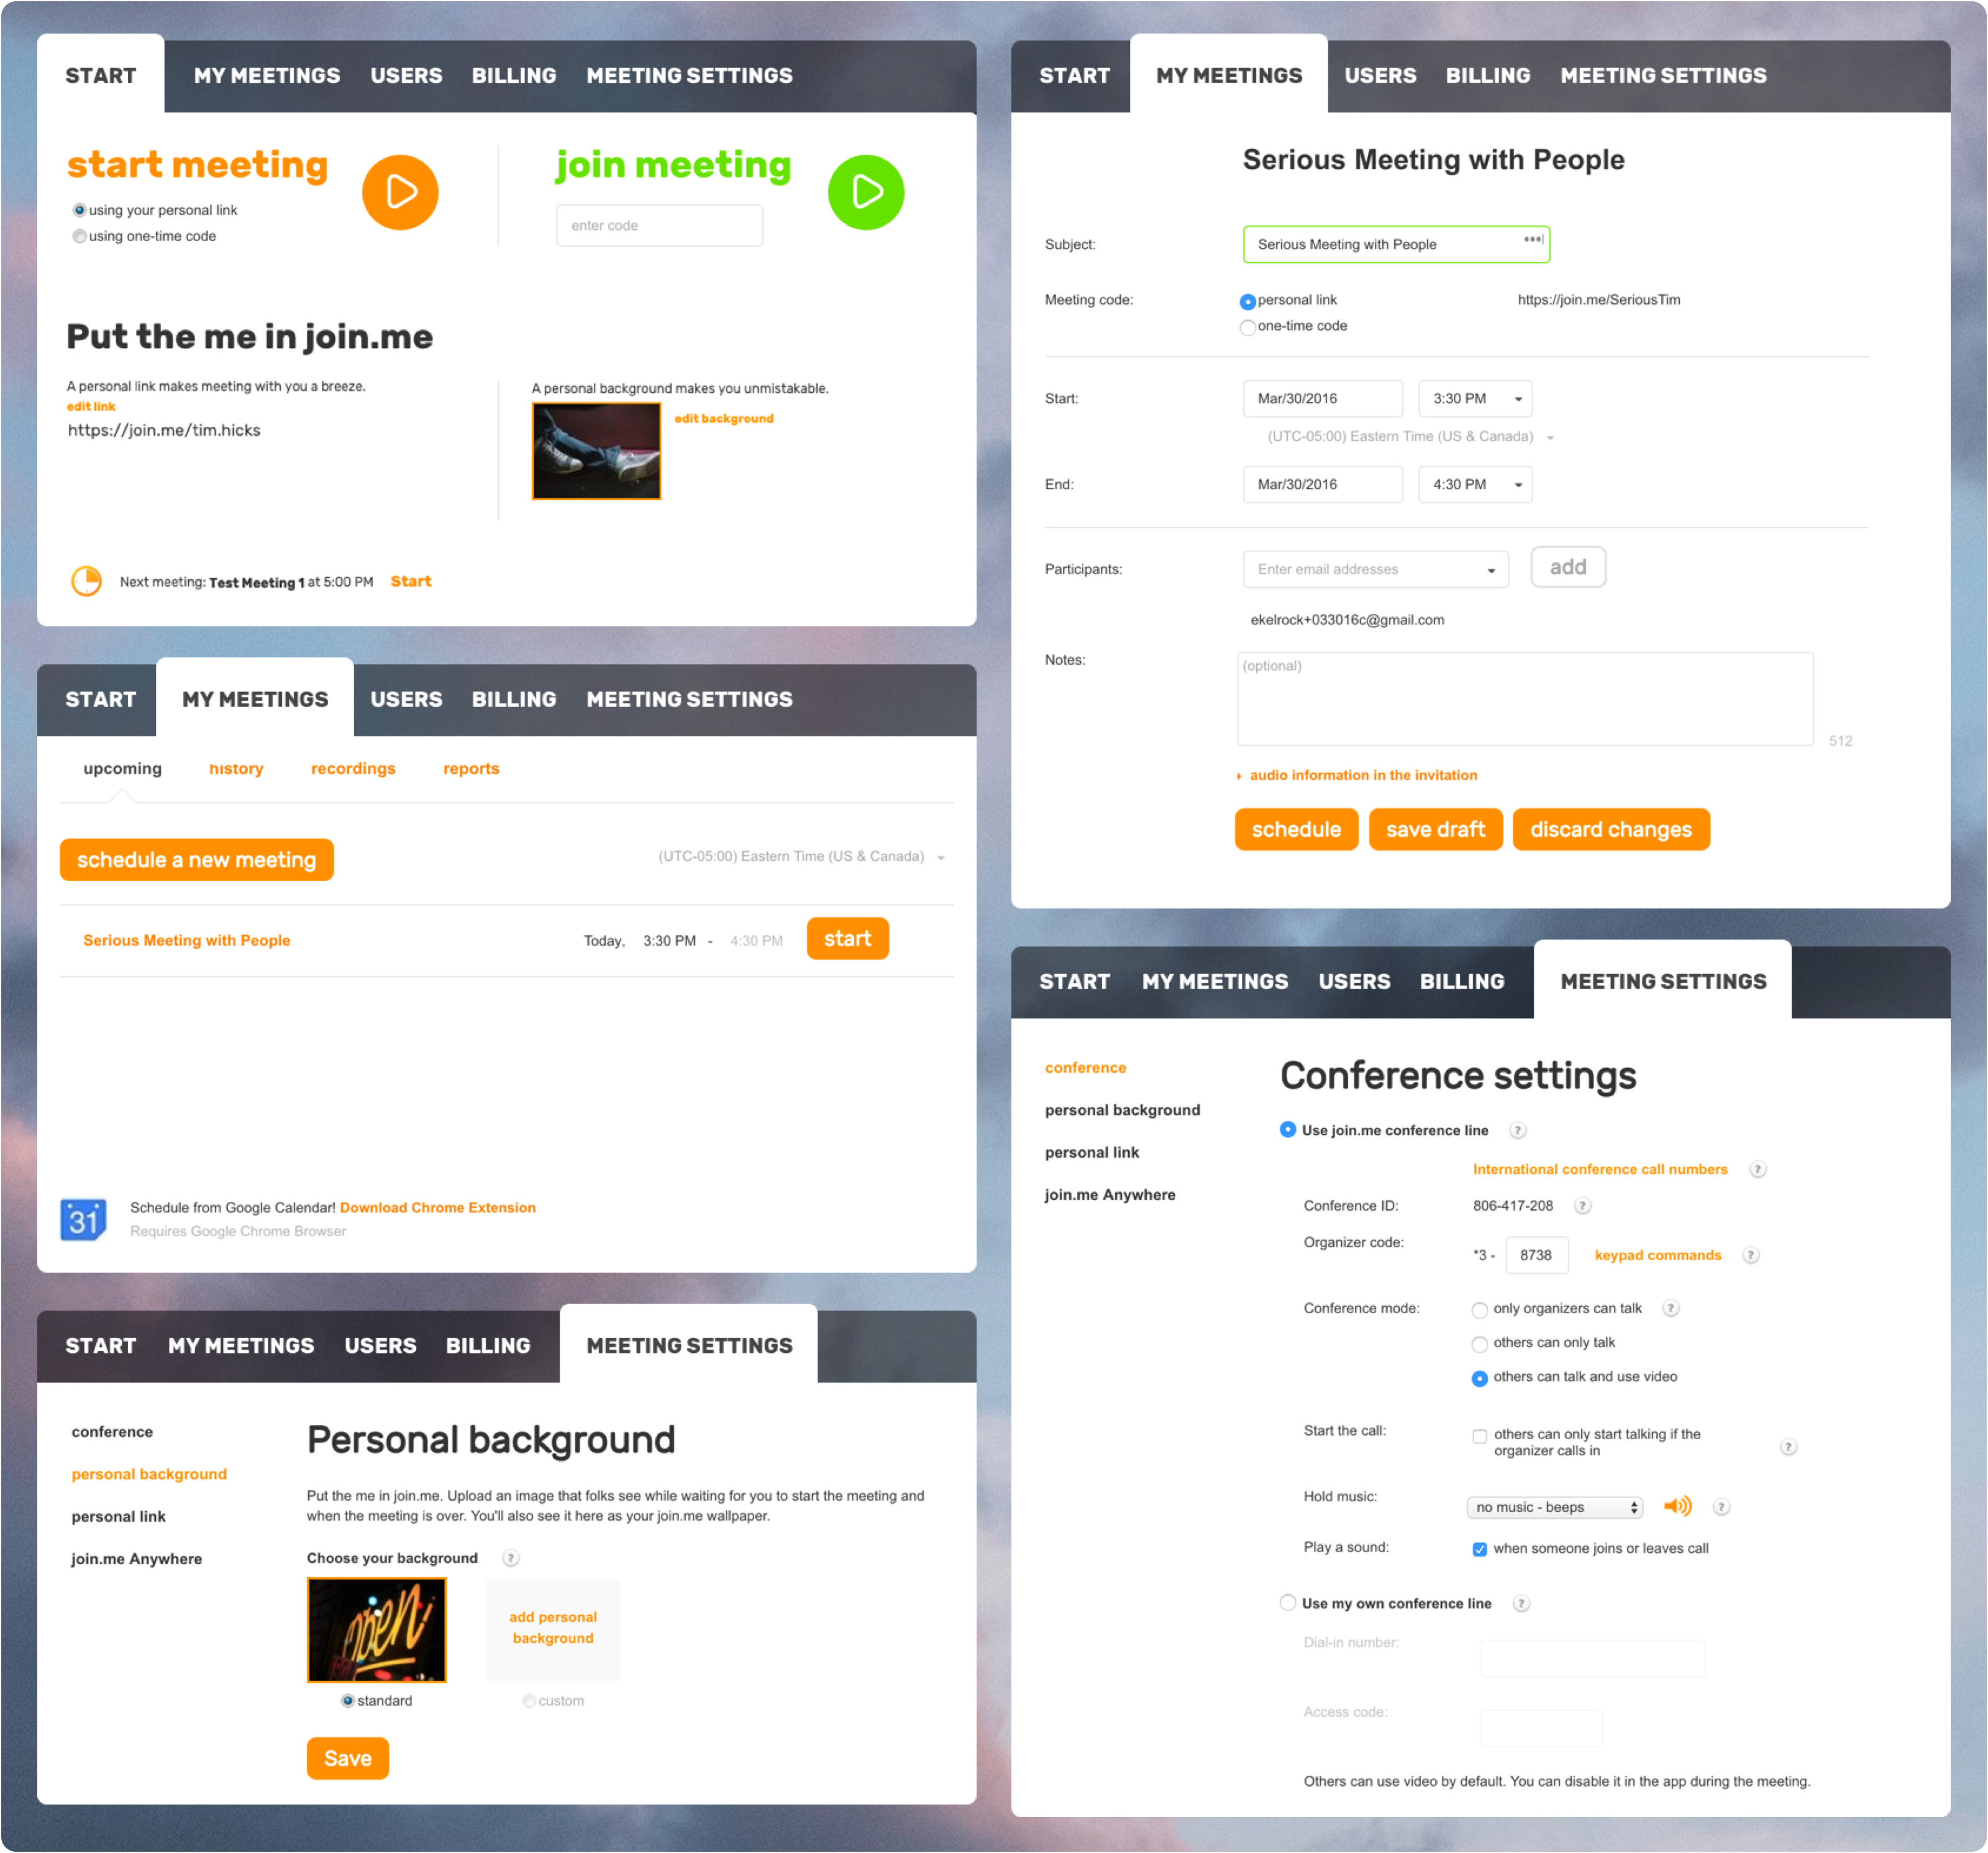1988x1853 pixels.
Task: Select using one-time code radio option
Action: click(80, 236)
